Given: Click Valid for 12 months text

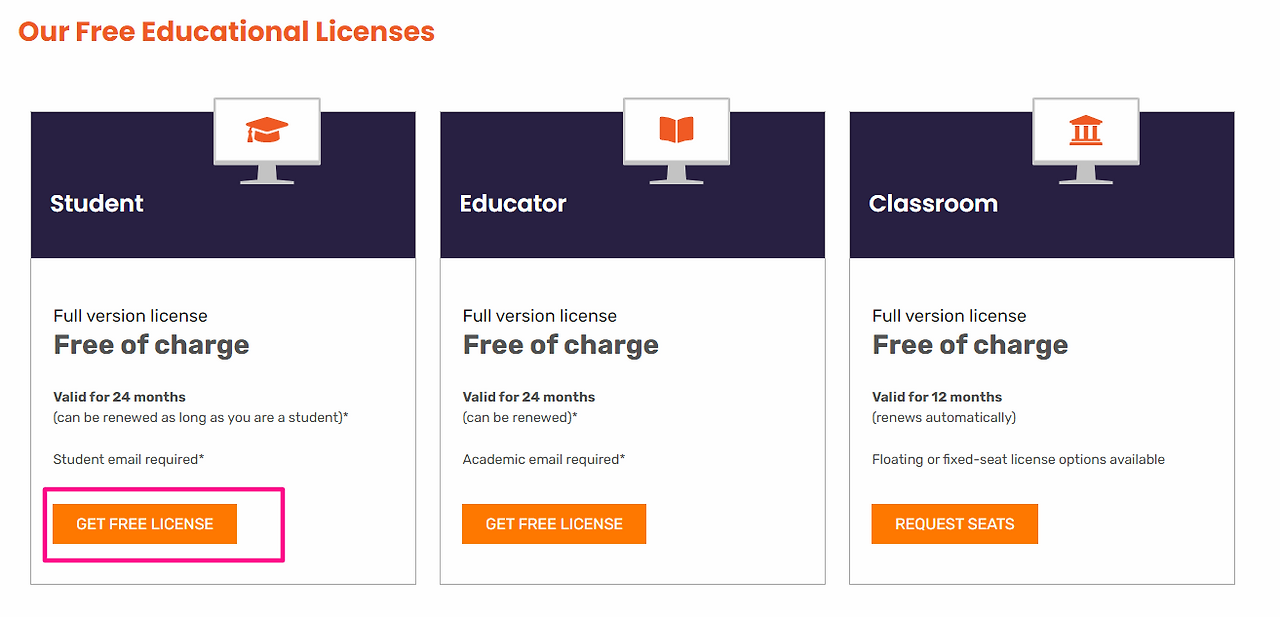Looking at the screenshot, I should tap(937, 397).
